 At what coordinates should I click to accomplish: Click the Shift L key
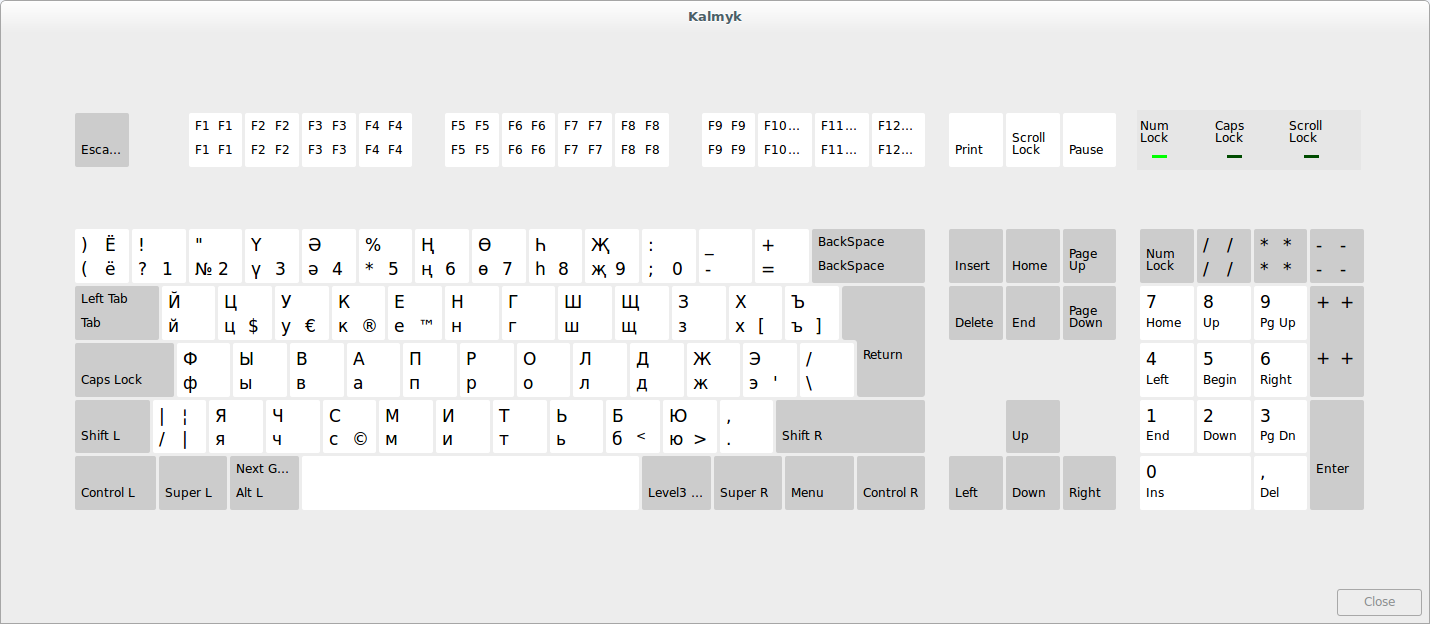pyautogui.click(x=112, y=427)
